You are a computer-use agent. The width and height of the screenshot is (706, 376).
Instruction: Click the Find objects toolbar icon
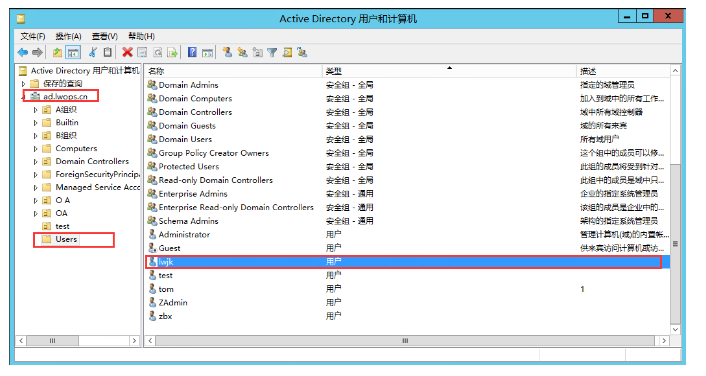coord(287,53)
